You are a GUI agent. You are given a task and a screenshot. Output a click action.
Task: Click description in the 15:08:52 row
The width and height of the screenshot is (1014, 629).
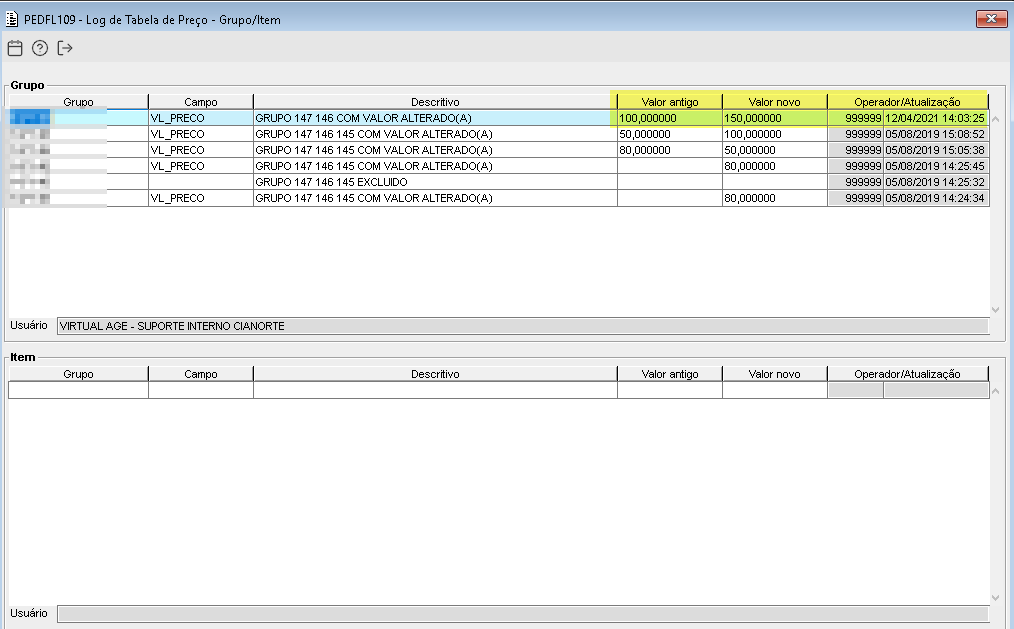435,134
